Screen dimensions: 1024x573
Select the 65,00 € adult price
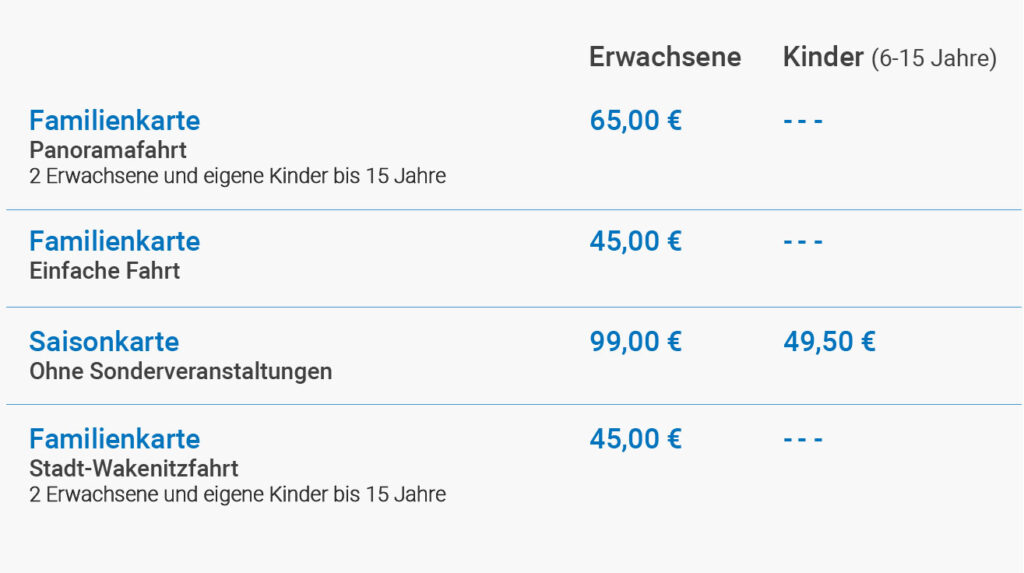pos(635,121)
